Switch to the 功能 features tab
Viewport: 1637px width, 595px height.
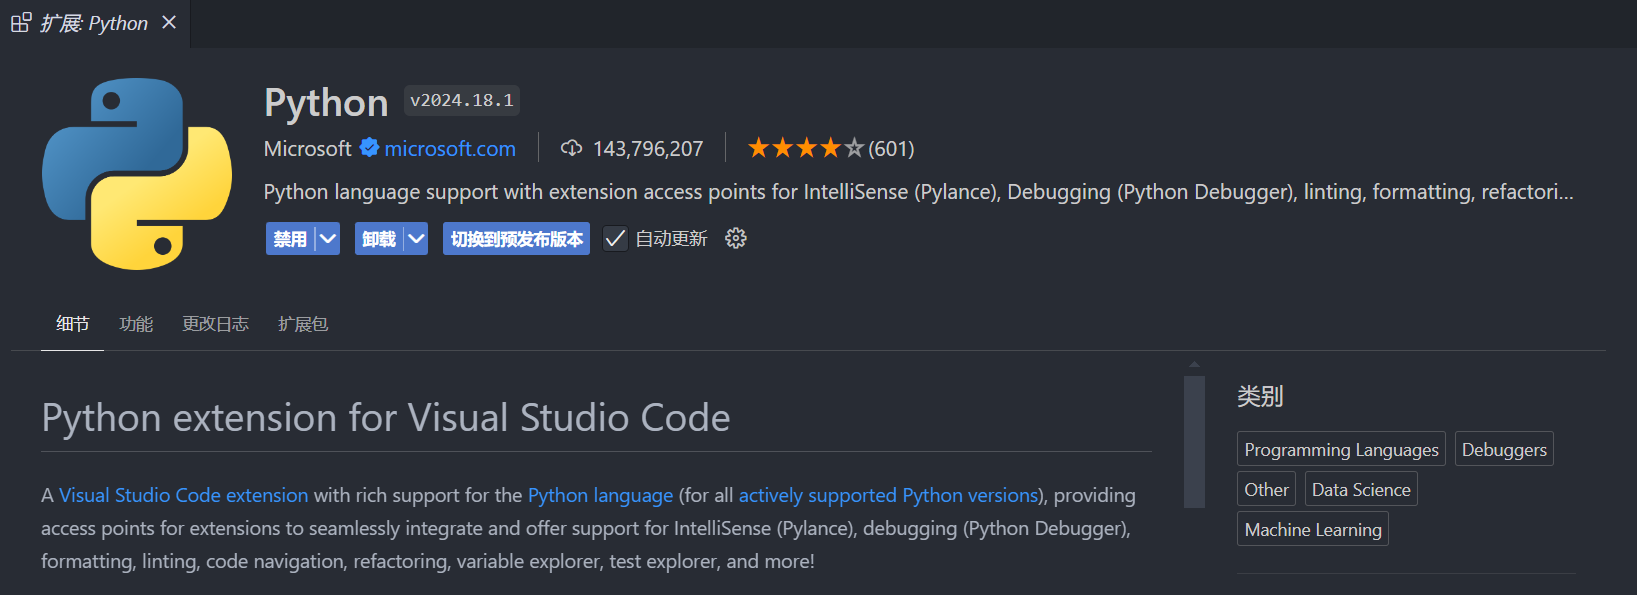click(x=136, y=324)
